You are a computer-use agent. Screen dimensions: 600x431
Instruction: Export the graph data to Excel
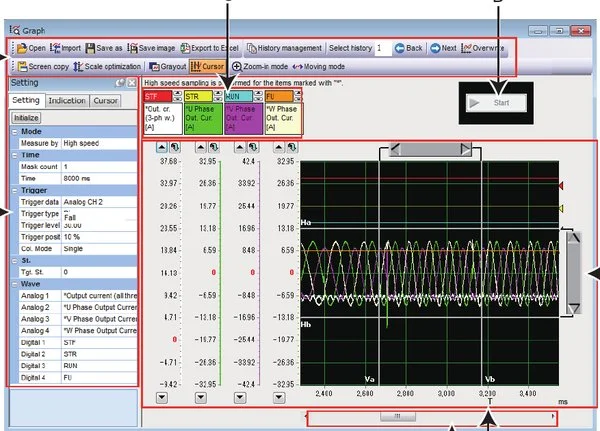(x=210, y=48)
